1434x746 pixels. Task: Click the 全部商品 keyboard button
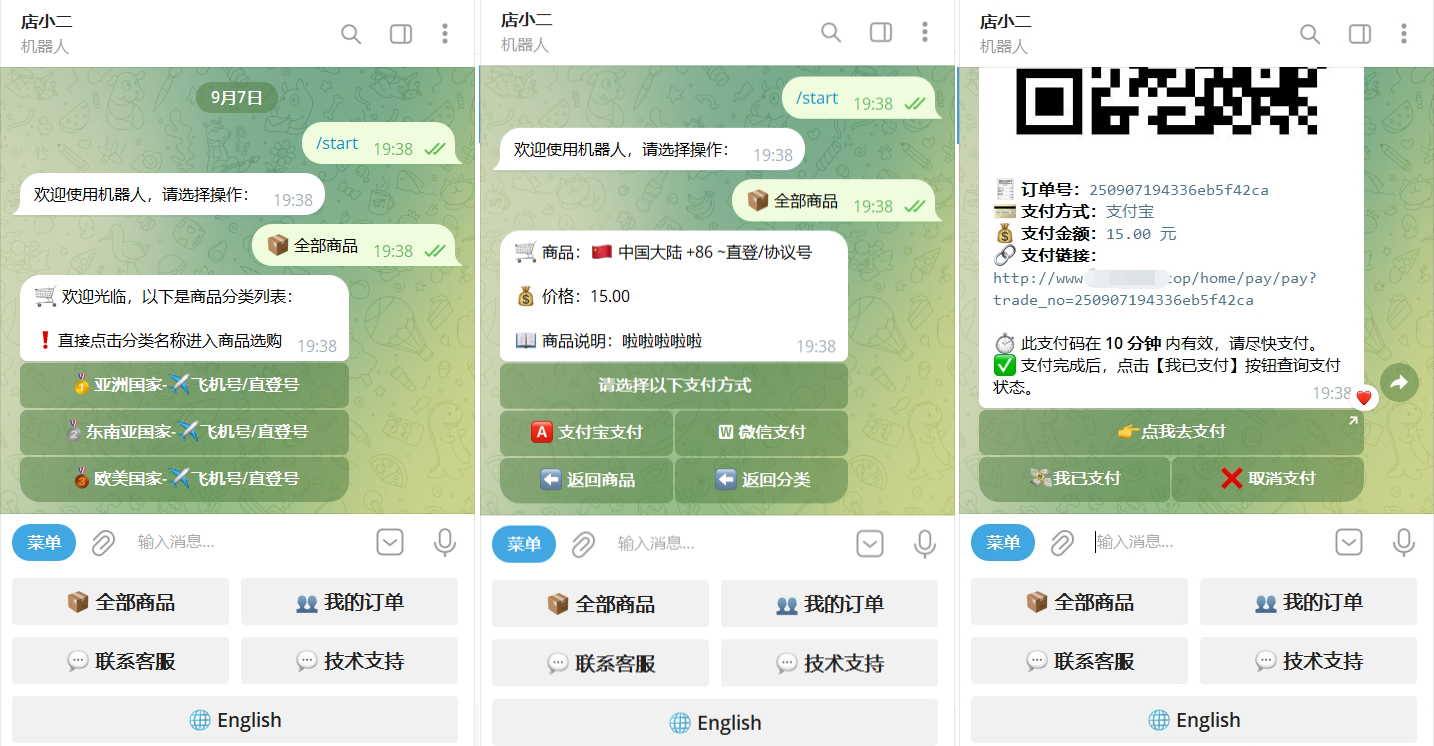pyautogui.click(x=120, y=601)
